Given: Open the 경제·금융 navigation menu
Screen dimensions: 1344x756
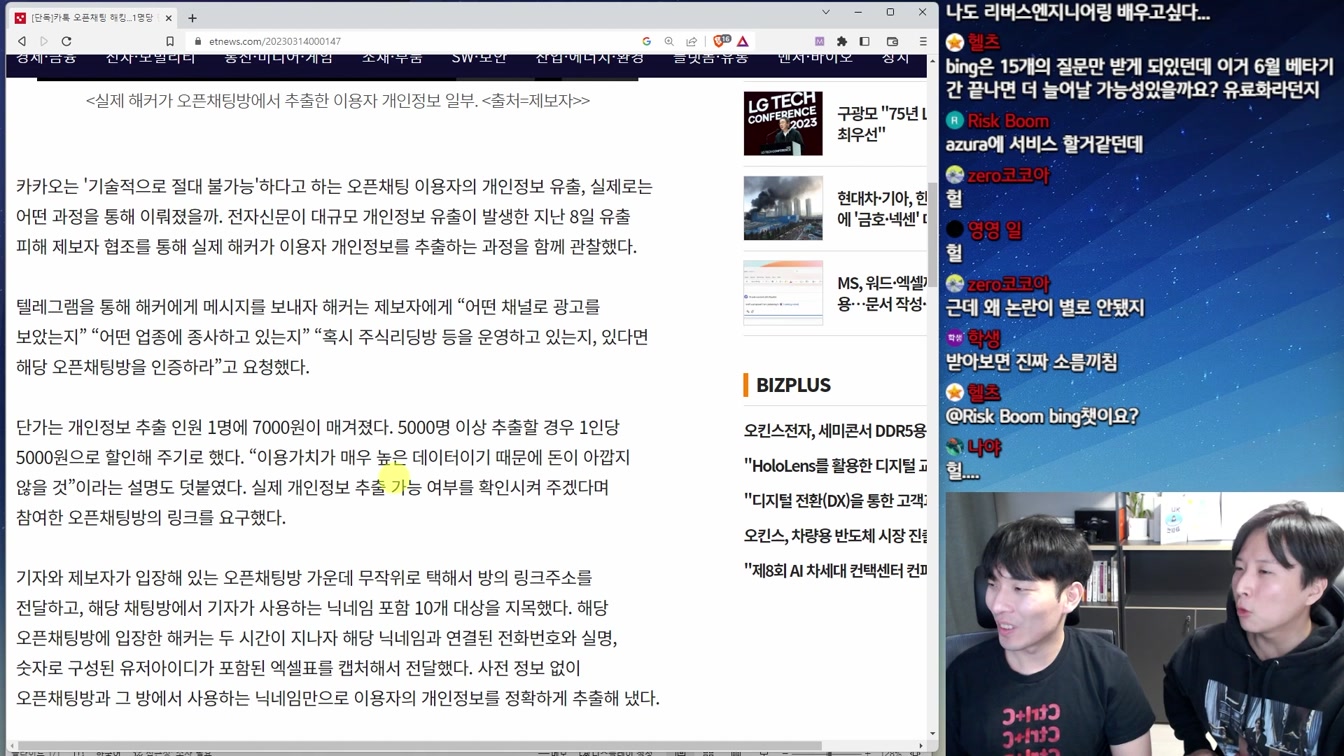Looking at the screenshot, I should 47,58.
